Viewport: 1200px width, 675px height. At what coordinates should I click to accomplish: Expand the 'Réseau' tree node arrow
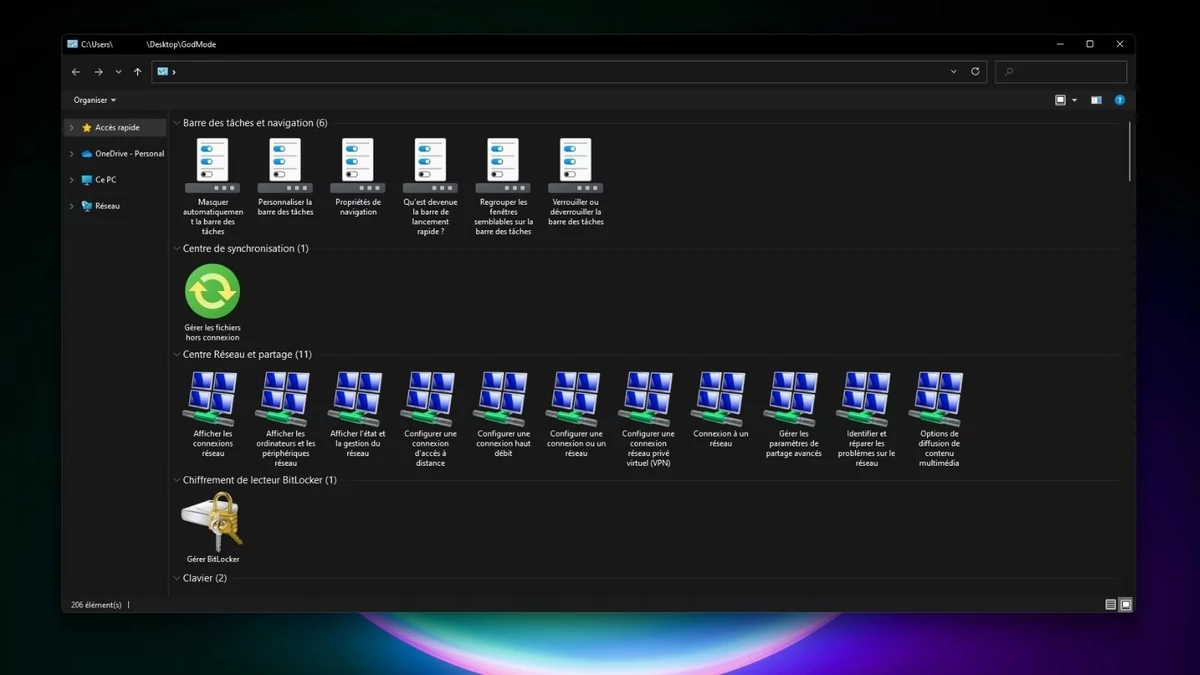[x=71, y=206]
